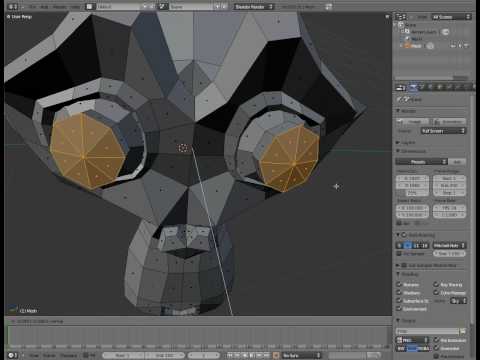Collapse the Output panel
The height and width of the screenshot is (360, 480).
coord(398,320)
